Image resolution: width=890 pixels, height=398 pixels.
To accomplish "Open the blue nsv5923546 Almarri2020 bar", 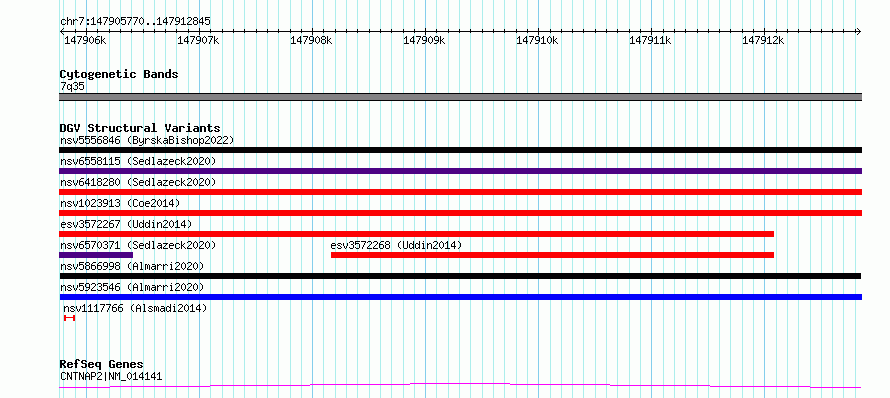I will (460, 297).
